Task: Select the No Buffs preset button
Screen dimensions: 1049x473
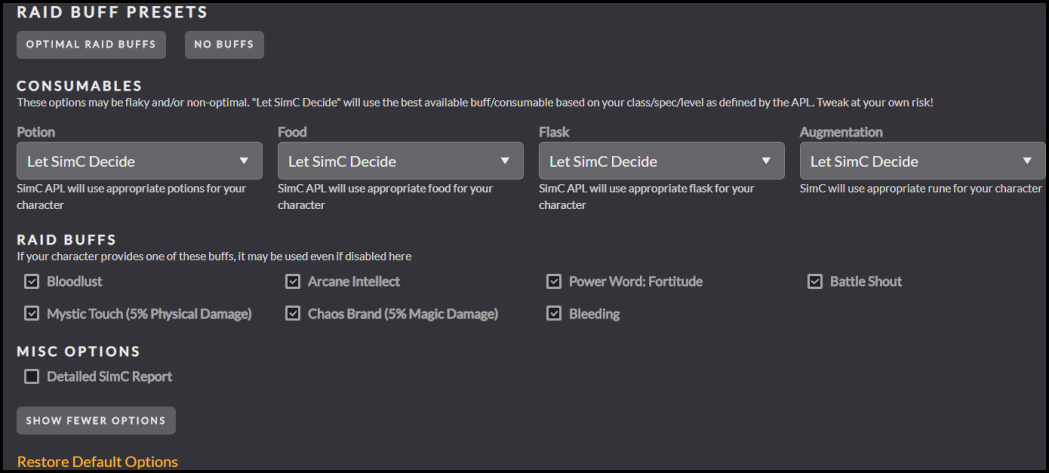Action: coord(224,44)
